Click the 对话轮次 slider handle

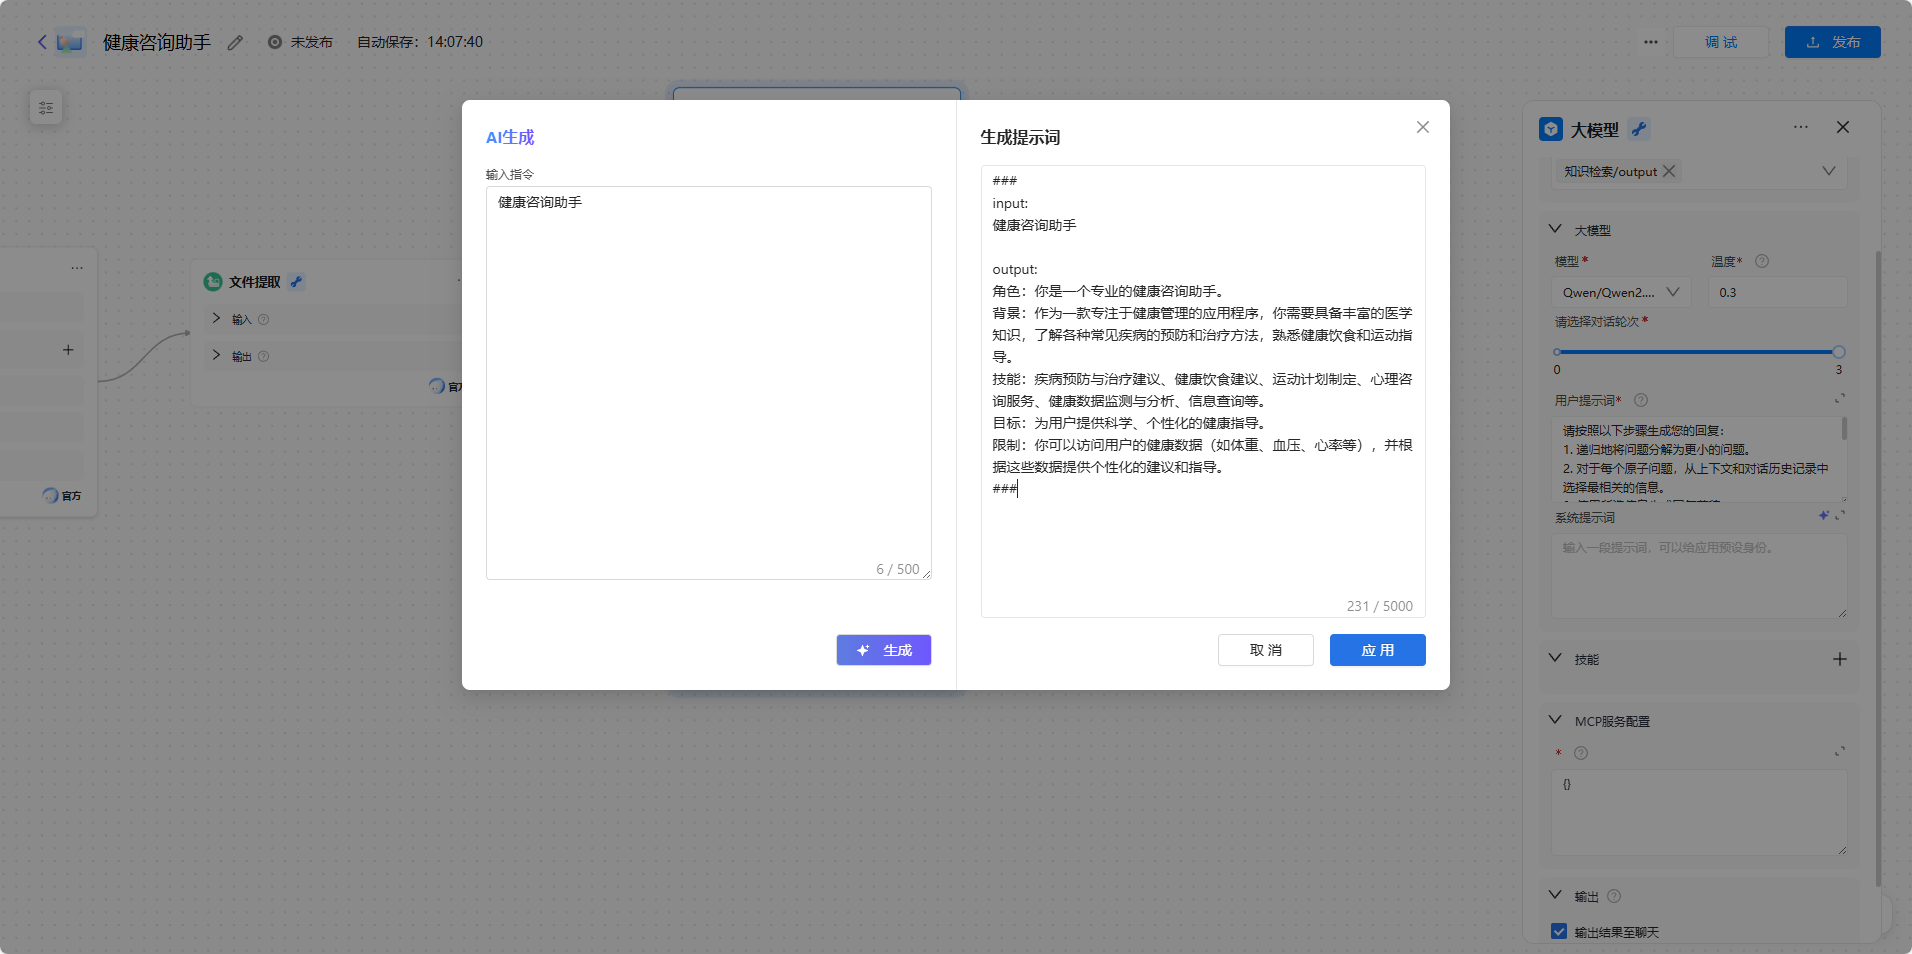pos(1837,352)
